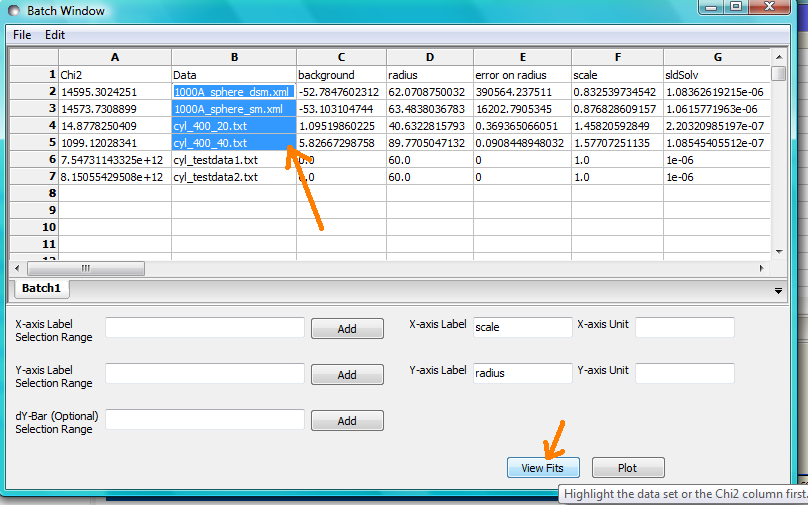Image resolution: width=808 pixels, height=505 pixels.
Task: Click X-axis Label Selection Range field
Action: click(204, 328)
